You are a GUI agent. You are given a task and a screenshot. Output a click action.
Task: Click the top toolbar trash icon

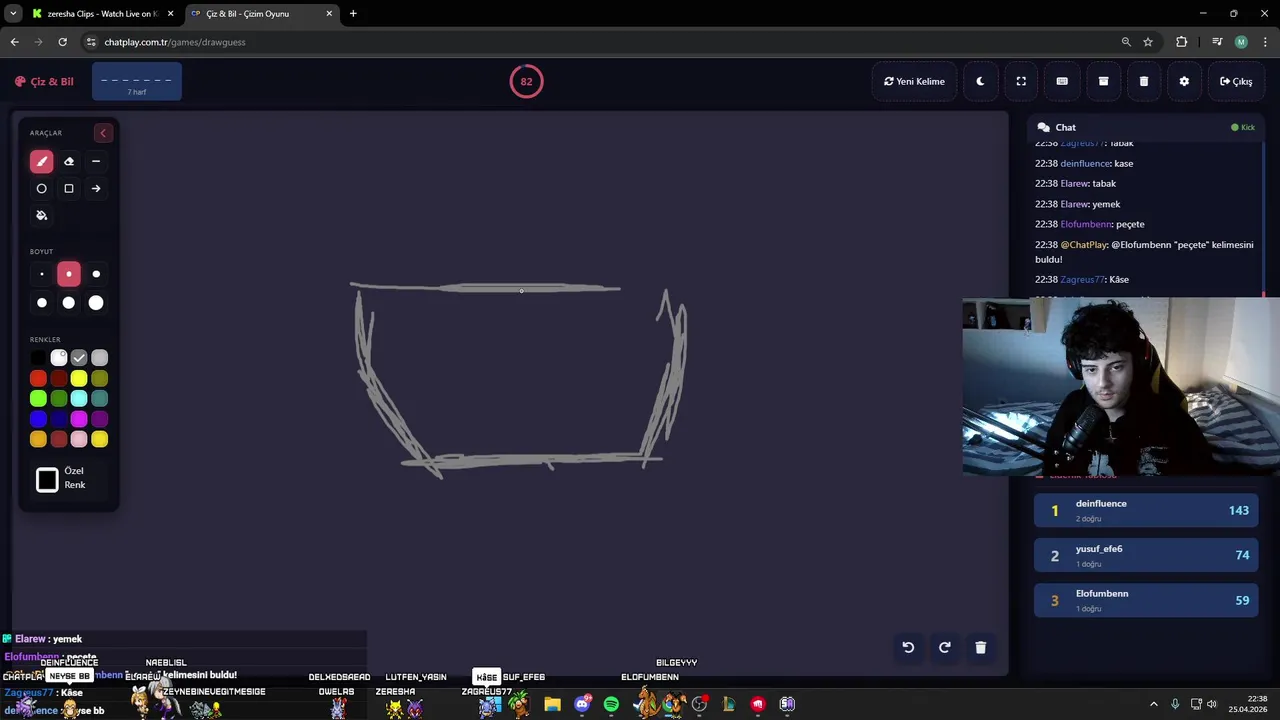[1144, 81]
